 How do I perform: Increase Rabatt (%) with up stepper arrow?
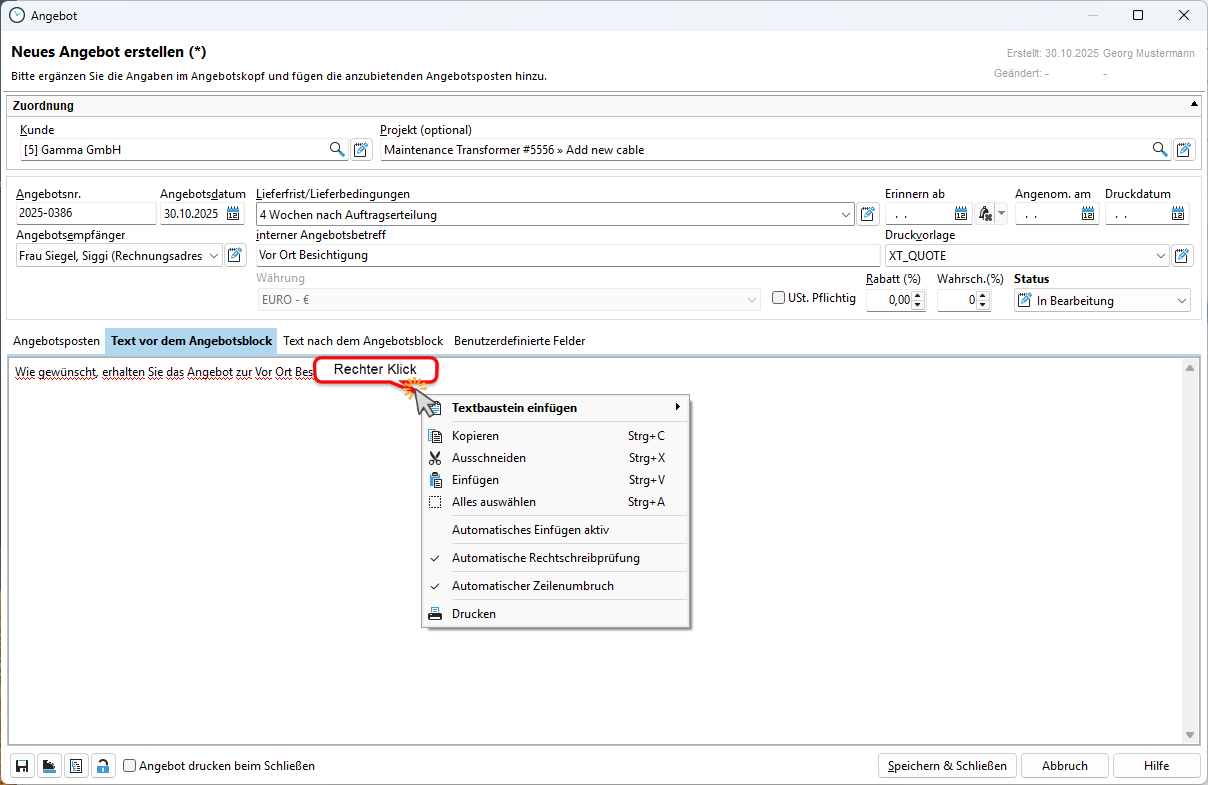pyautogui.click(x=919, y=295)
